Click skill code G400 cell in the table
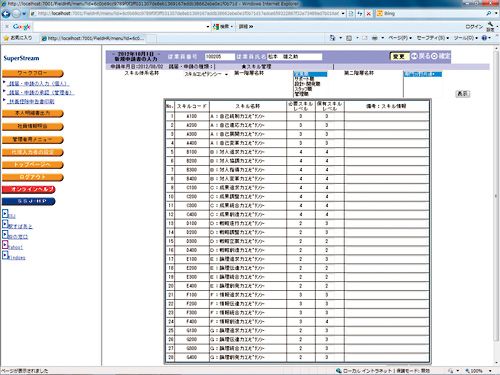This screenshot has height=375, width=500. click(x=192, y=357)
